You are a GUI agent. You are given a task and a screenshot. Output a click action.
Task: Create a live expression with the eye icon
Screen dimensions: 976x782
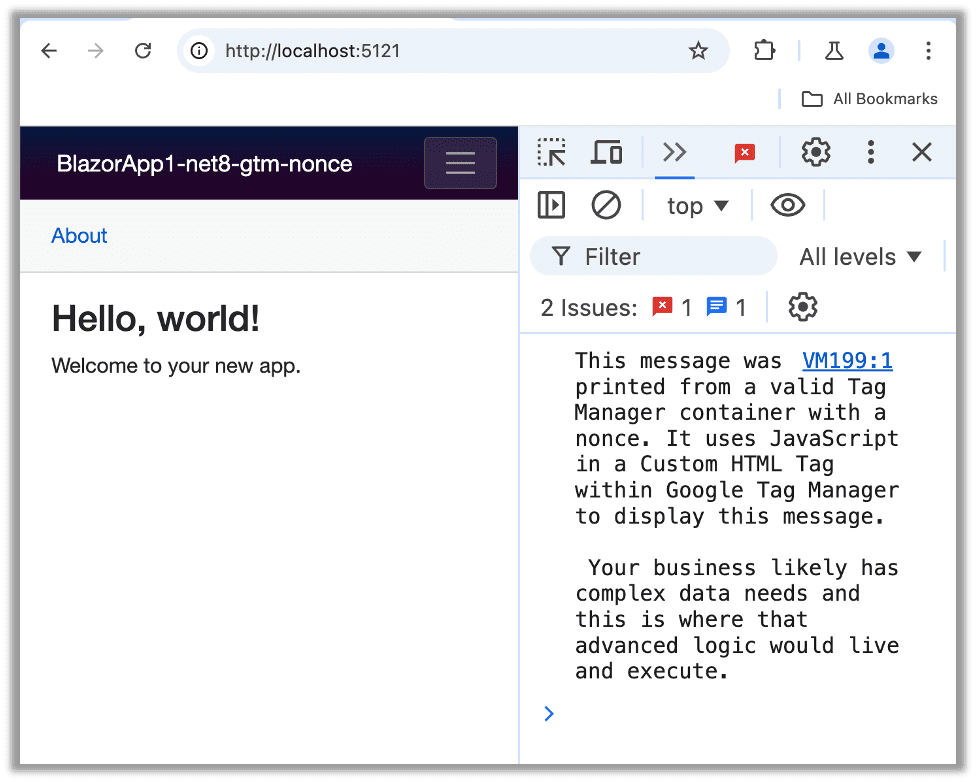788,205
